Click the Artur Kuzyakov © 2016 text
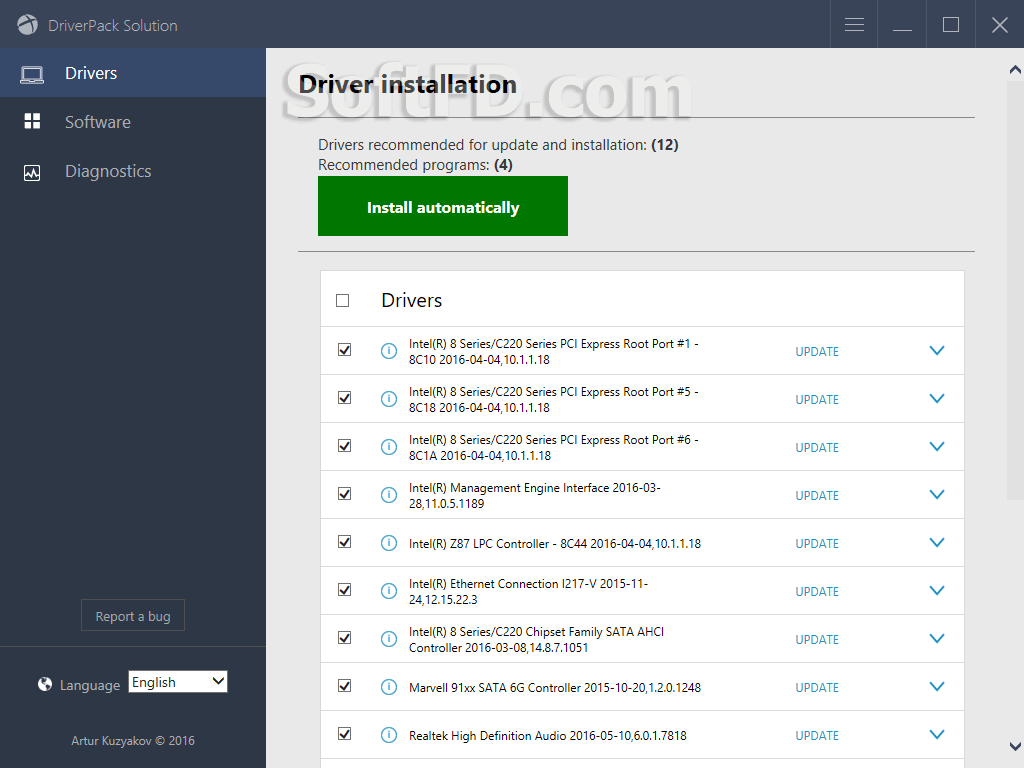The image size is (1024, 768). [133, 741]
